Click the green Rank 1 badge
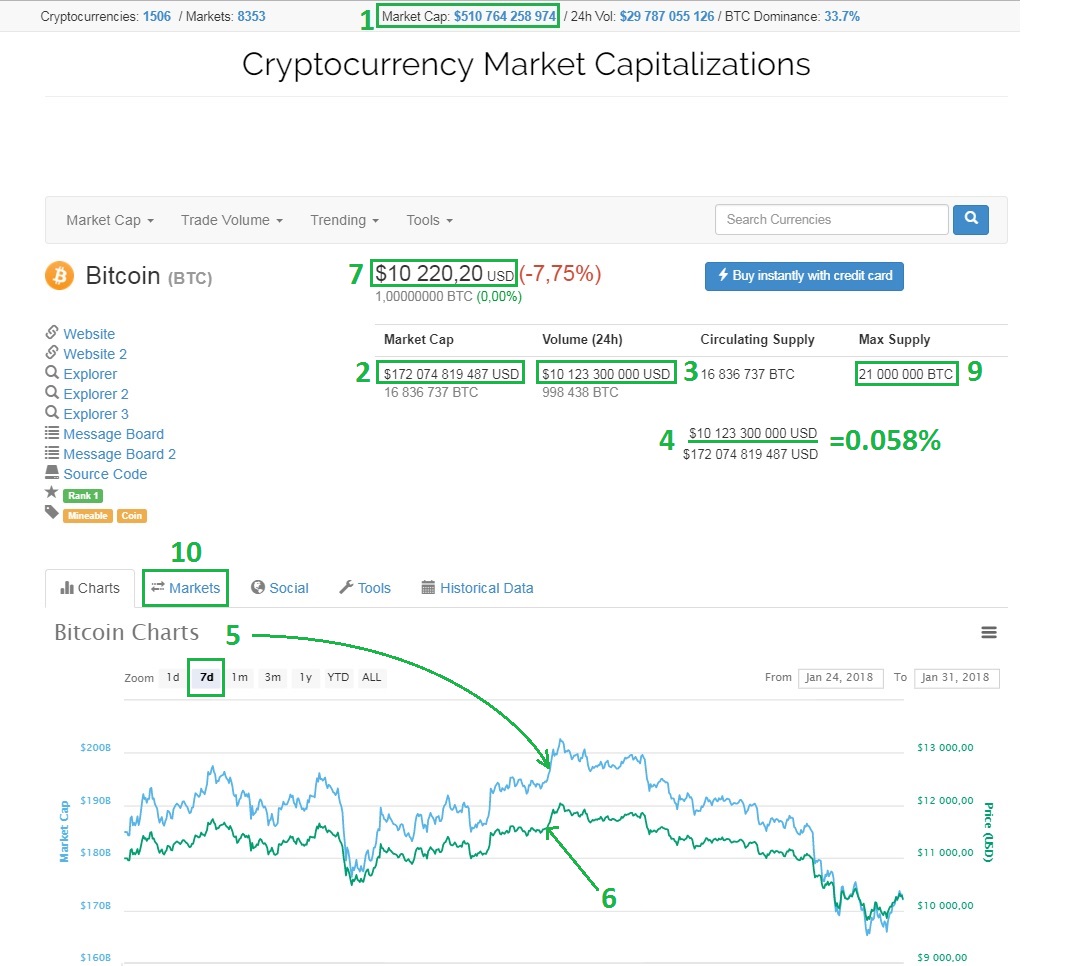Image resolution: width=1076 pixels, height=966 pixels. pos(83,495)
